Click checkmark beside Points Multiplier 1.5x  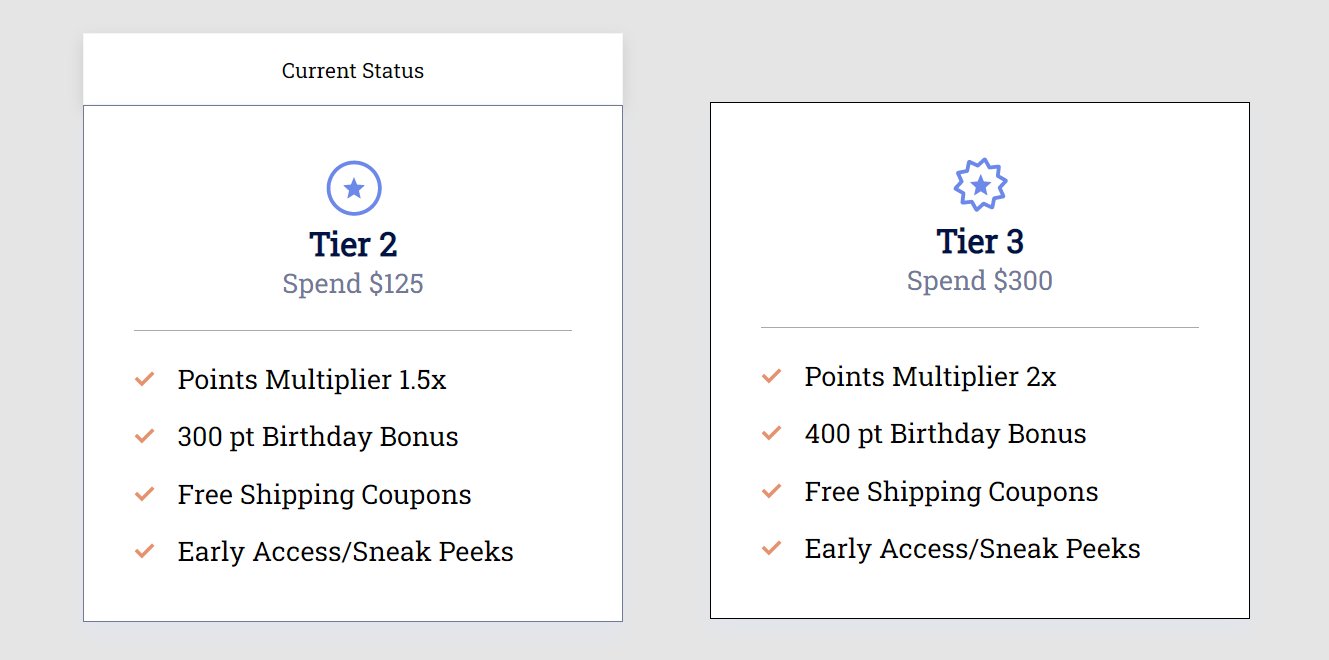tap(144, 379)
